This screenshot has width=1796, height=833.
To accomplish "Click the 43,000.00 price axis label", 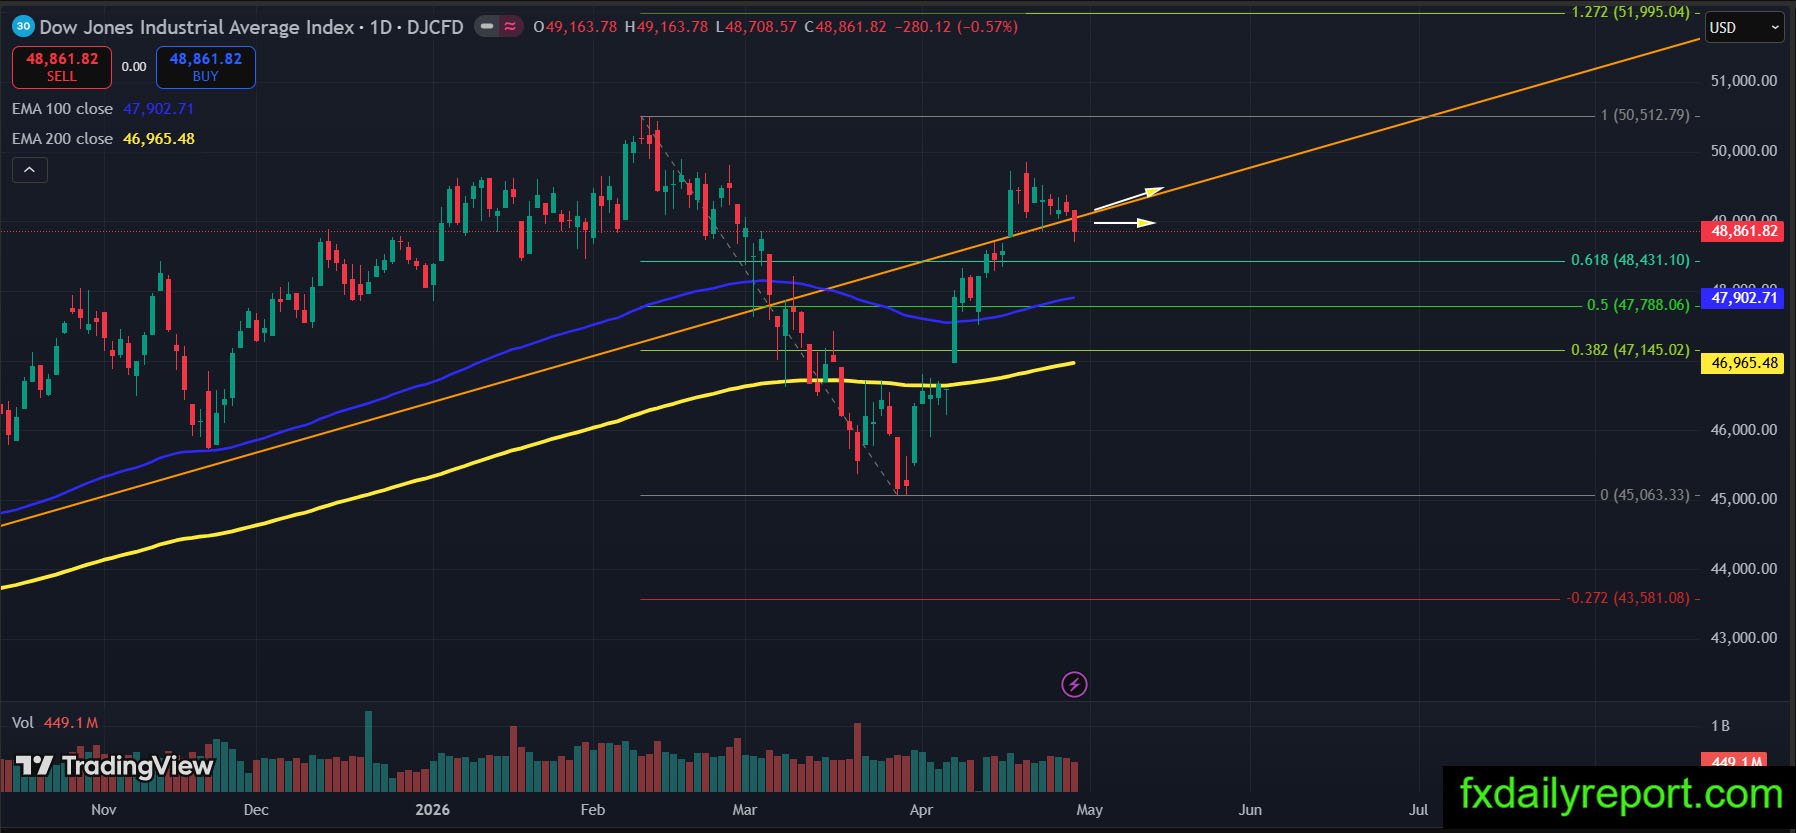I will pos(1744,638).
